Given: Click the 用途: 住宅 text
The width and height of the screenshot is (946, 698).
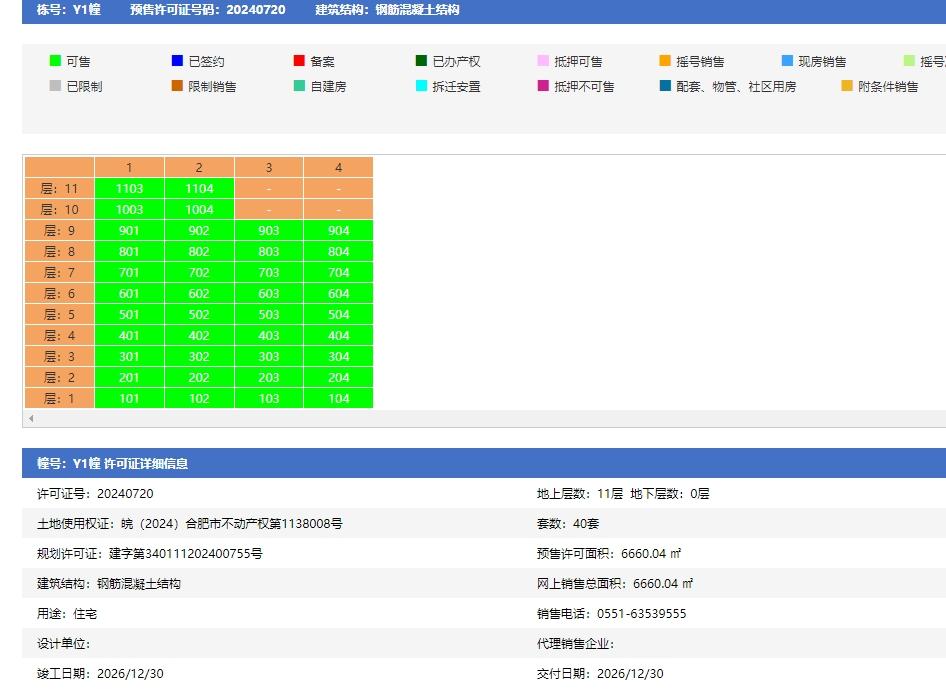Looking at the screenshot, I should tap(67, 614).
